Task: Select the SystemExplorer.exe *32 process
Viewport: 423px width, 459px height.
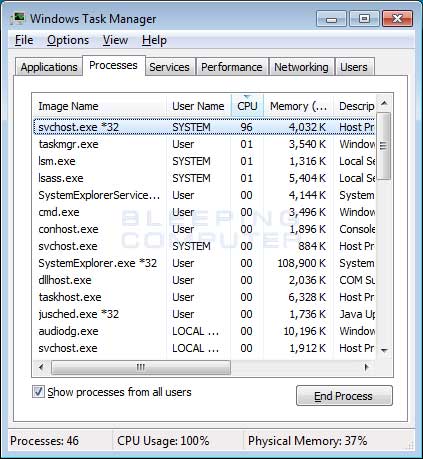Action: [204, 263]
